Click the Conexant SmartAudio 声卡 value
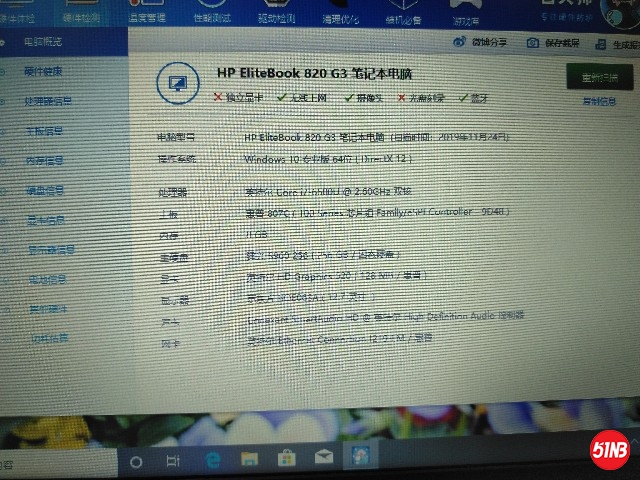The image size is (640, 480). tap(386, 318)
